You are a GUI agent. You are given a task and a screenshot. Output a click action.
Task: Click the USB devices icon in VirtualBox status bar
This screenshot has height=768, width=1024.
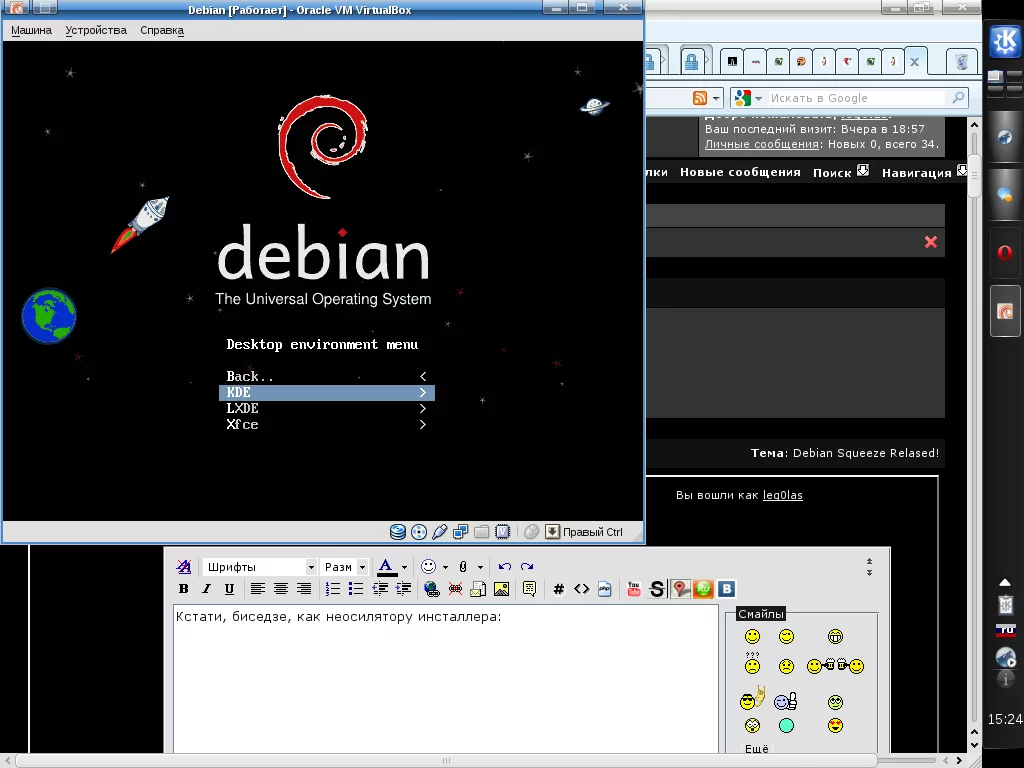pyautogui.click(x=440, y=532)
